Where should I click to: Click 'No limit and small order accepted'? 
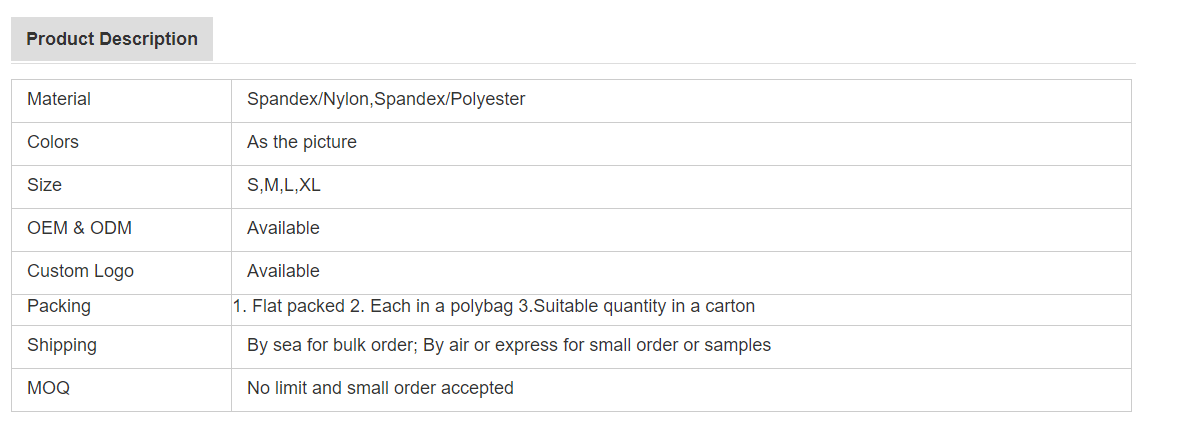point(380,388)
